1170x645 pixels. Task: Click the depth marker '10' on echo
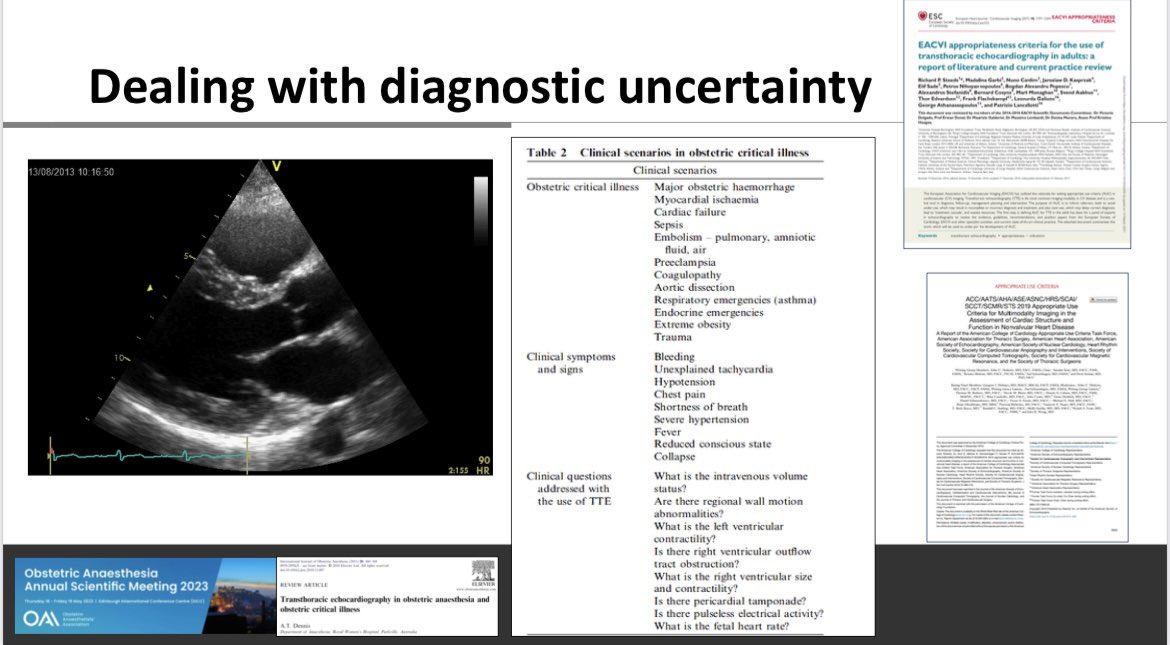click(119, 358)
